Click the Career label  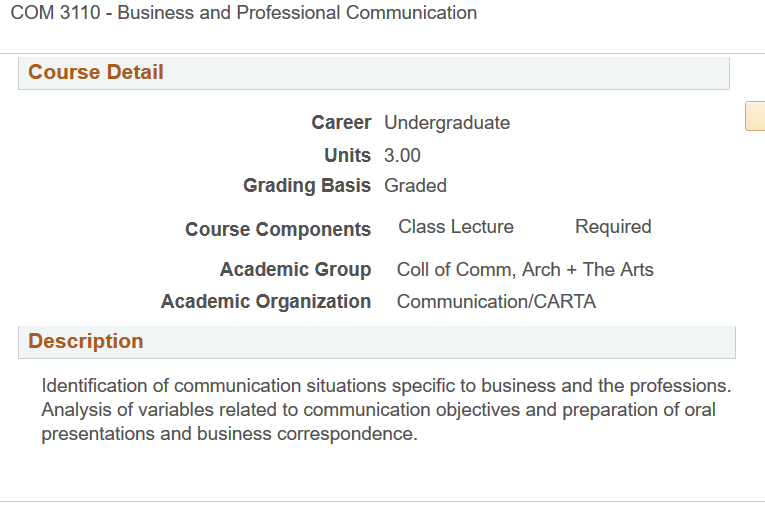(341, 123)
